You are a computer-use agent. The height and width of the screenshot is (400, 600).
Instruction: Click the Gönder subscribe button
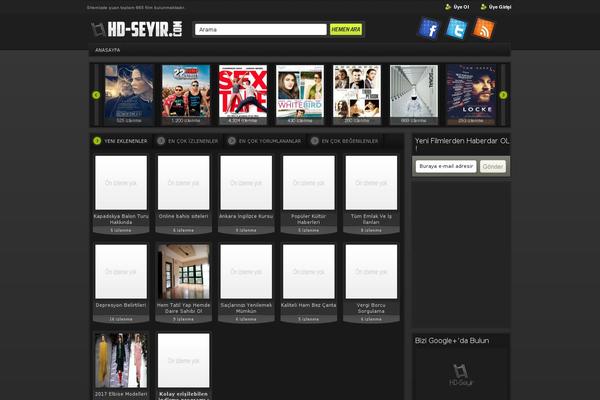click(x=493, y=167)
